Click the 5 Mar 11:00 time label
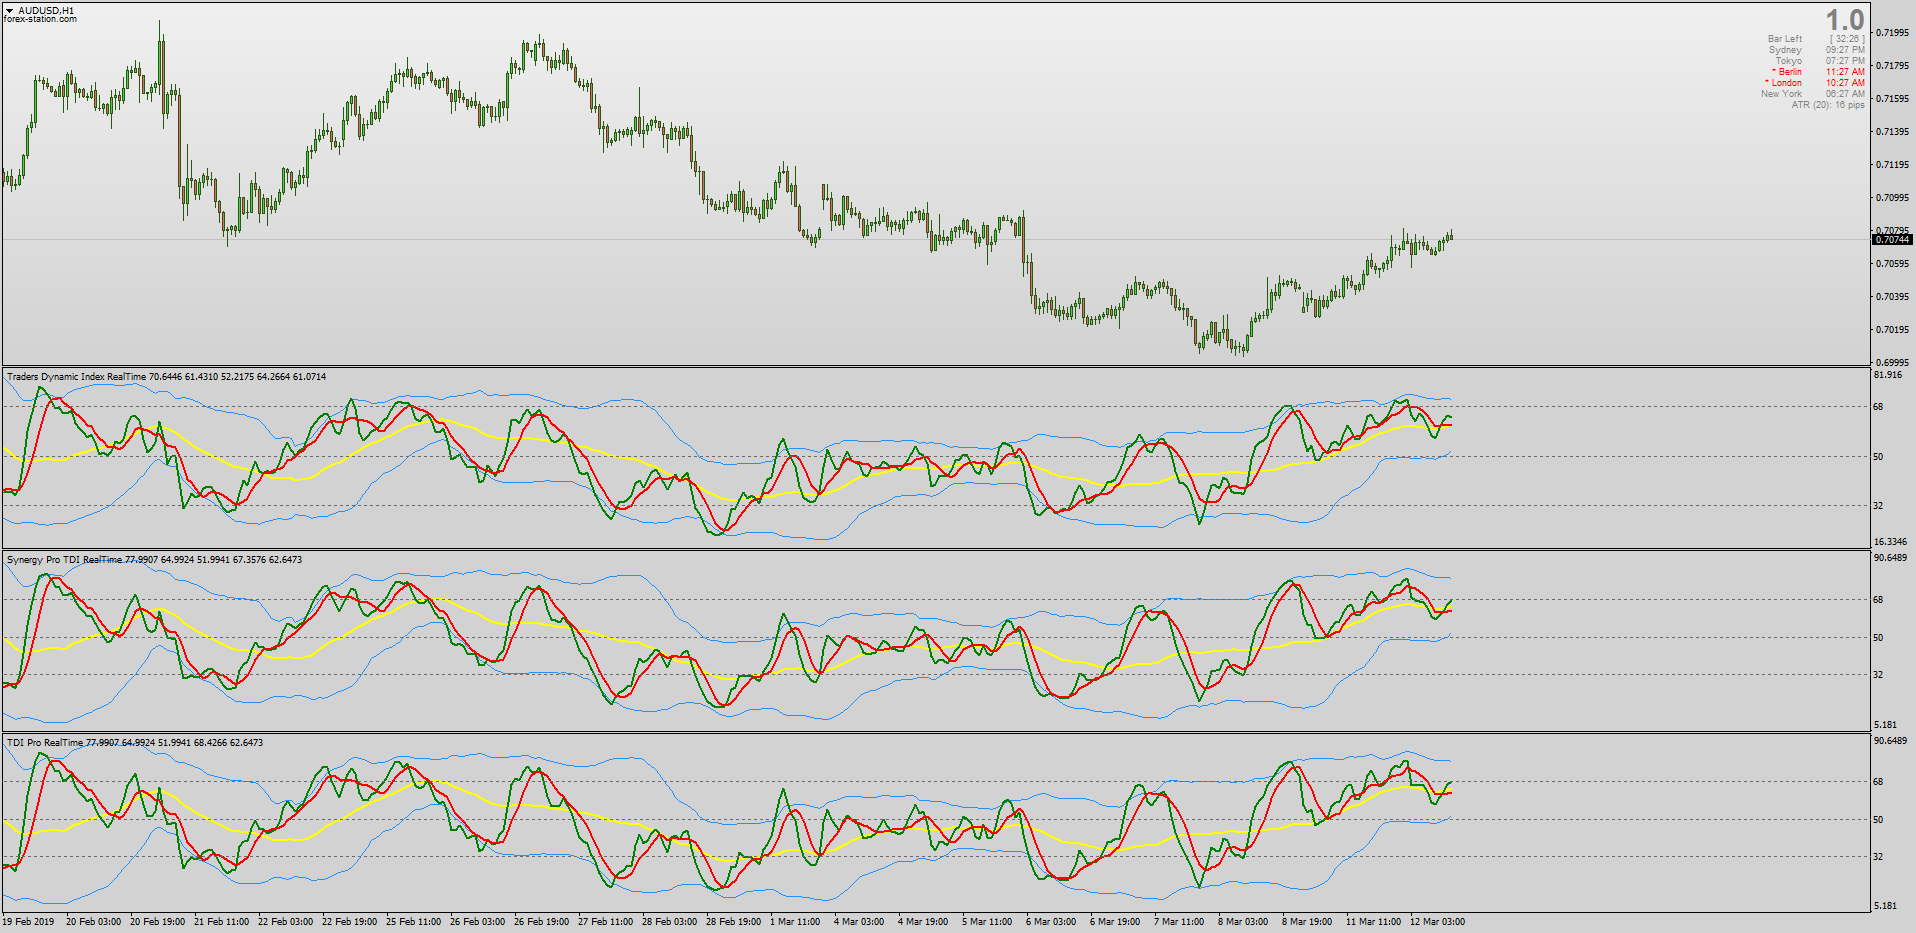The image size is (1916, 933). [x=987, y=922]
